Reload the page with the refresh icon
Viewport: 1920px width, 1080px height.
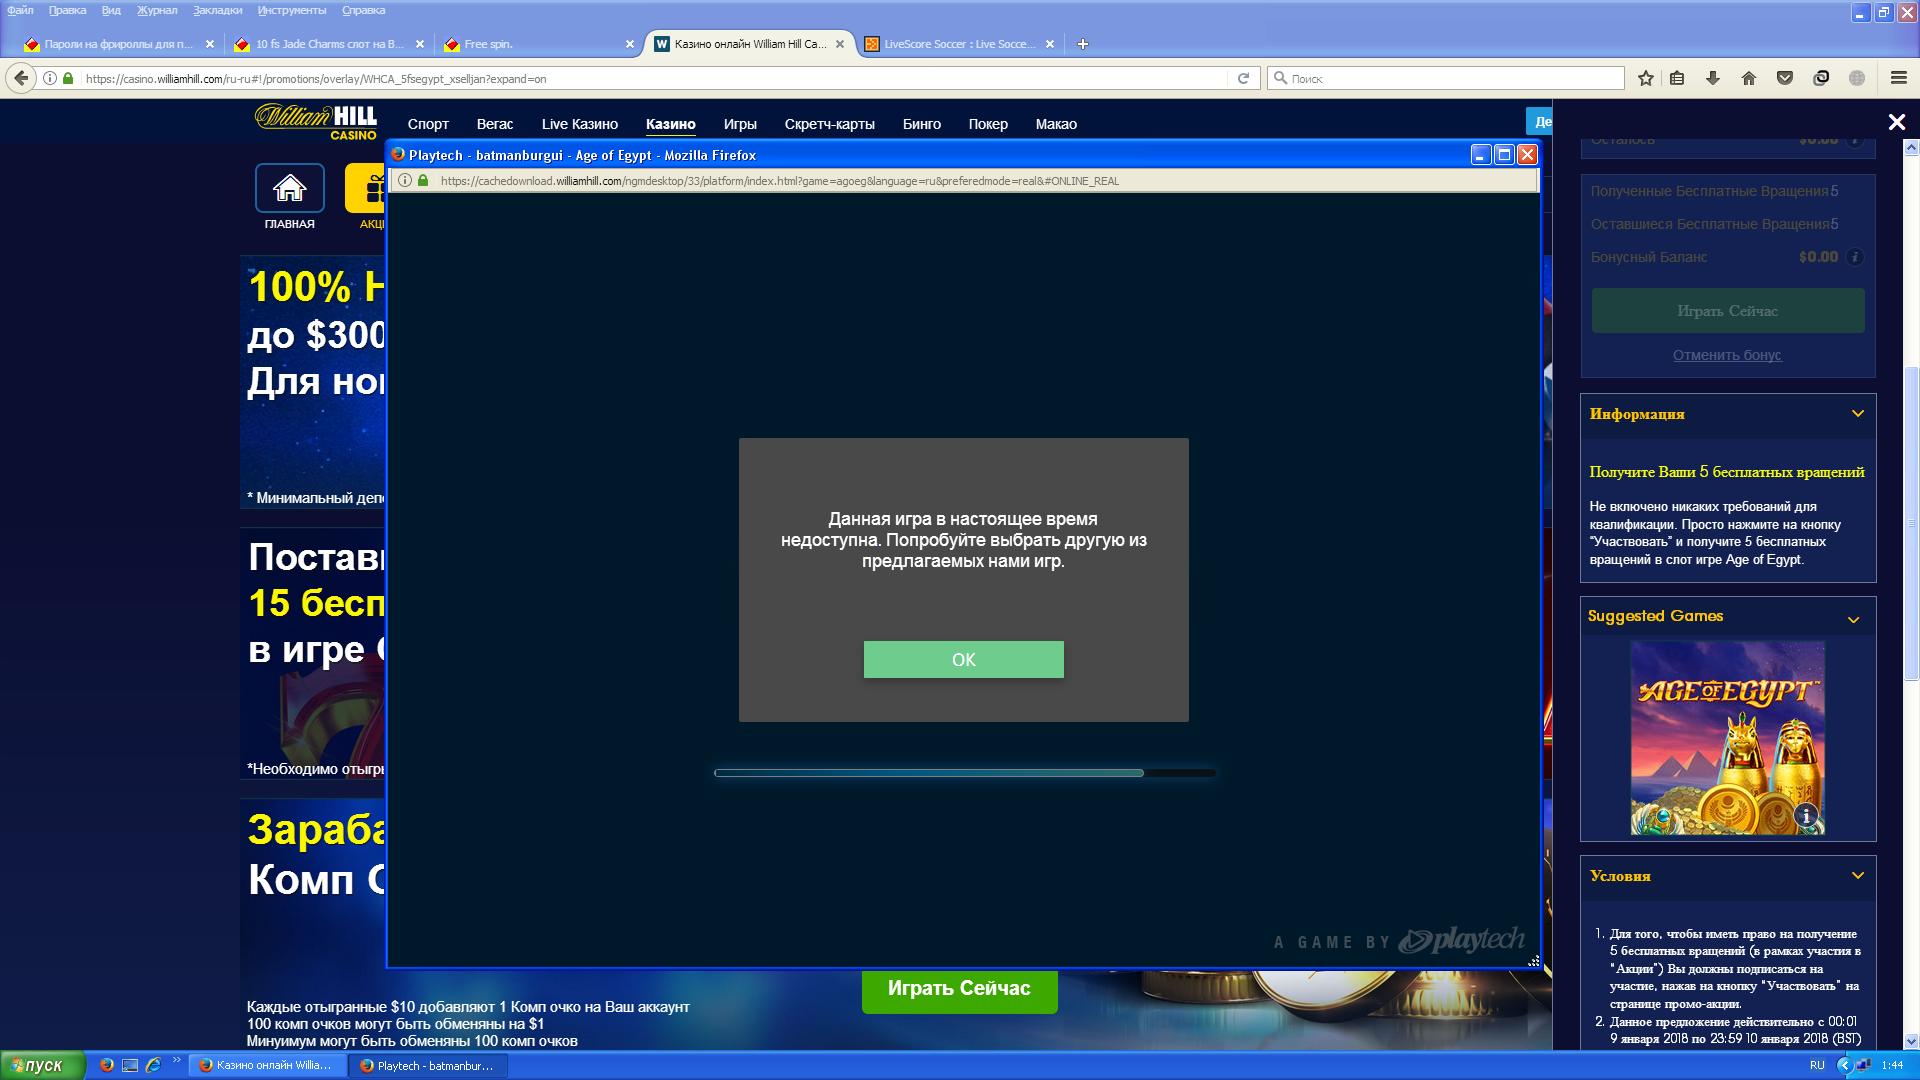[1243, 78]
